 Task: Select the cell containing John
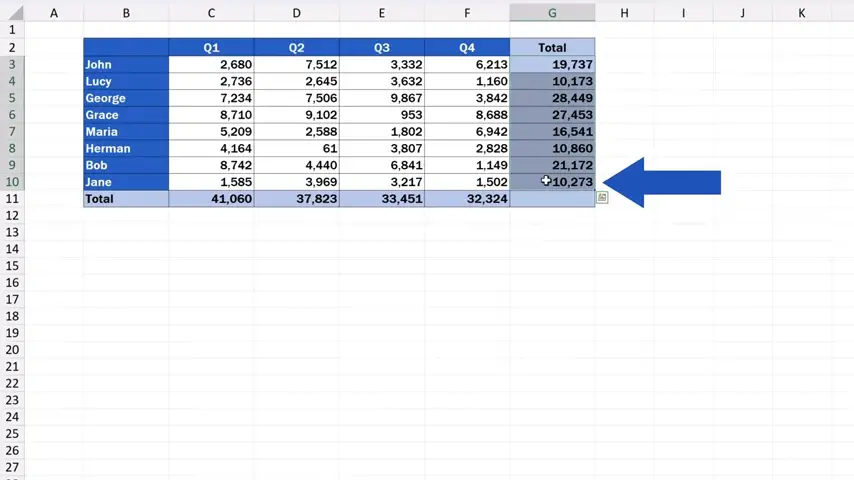pos(126,65)
